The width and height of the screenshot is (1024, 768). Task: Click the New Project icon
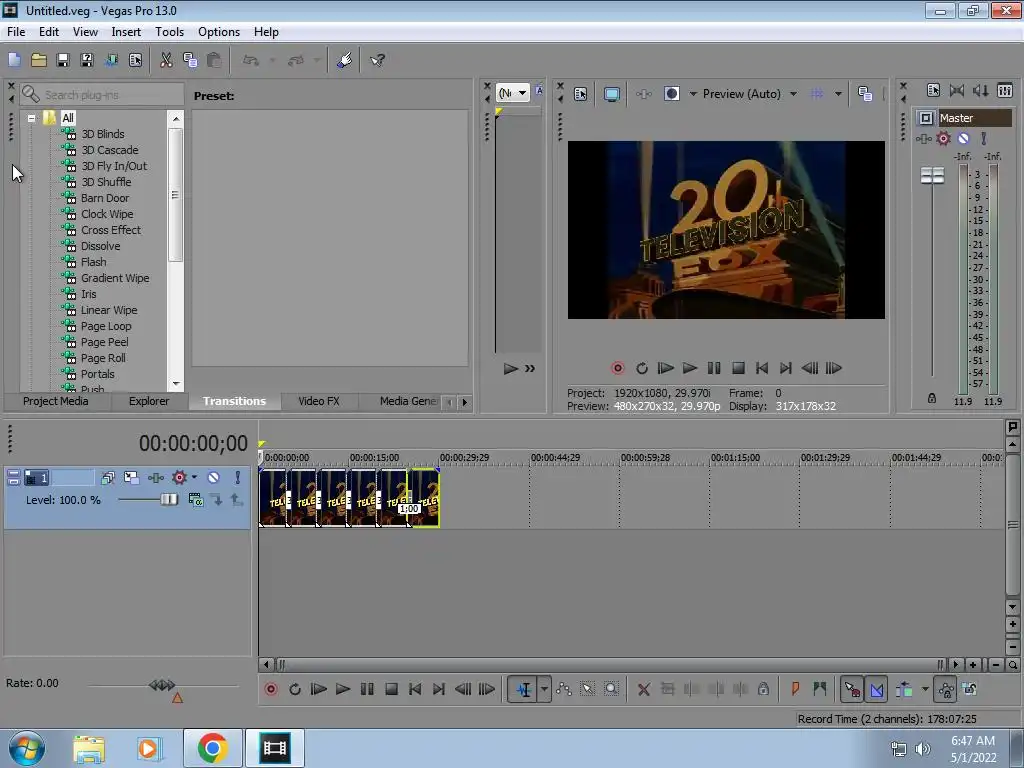(x=14, y=60)
